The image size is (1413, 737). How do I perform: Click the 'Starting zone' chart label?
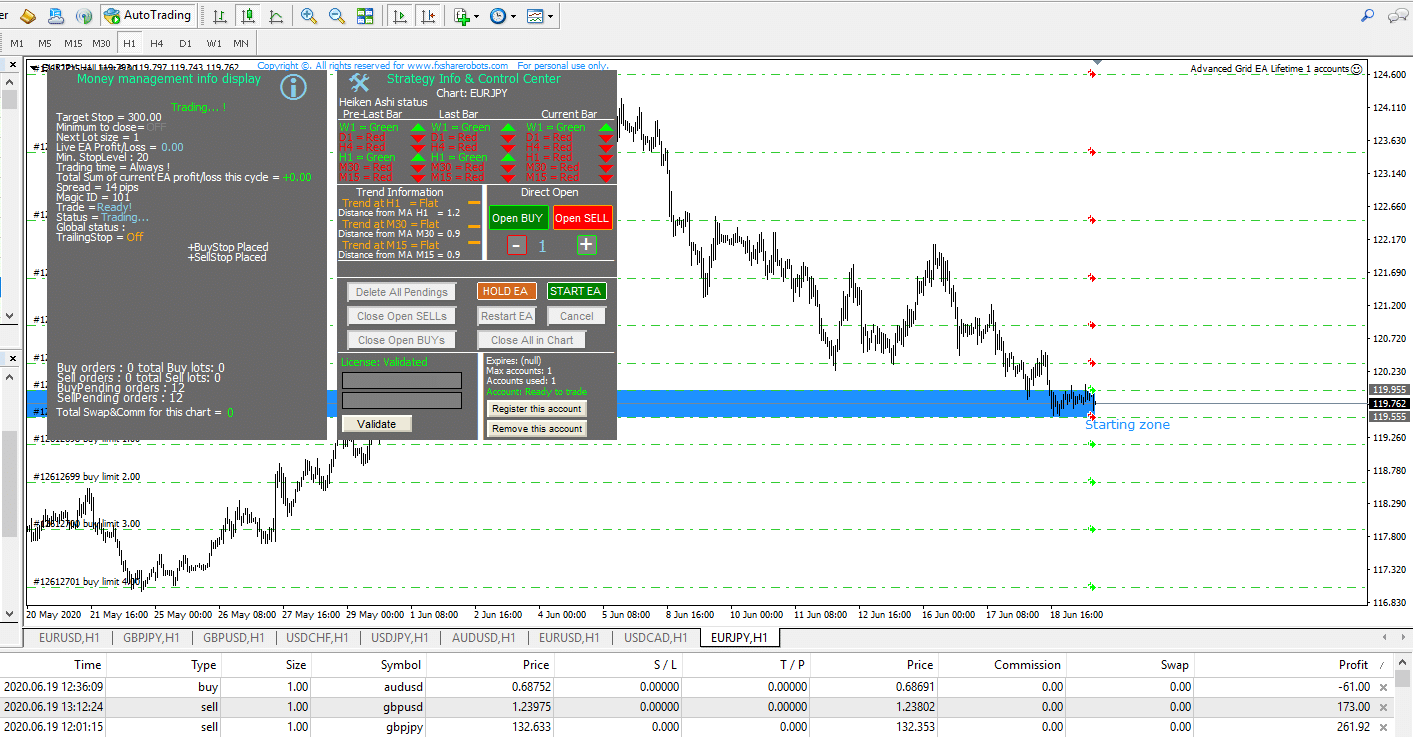click(x=1127, y=425)
